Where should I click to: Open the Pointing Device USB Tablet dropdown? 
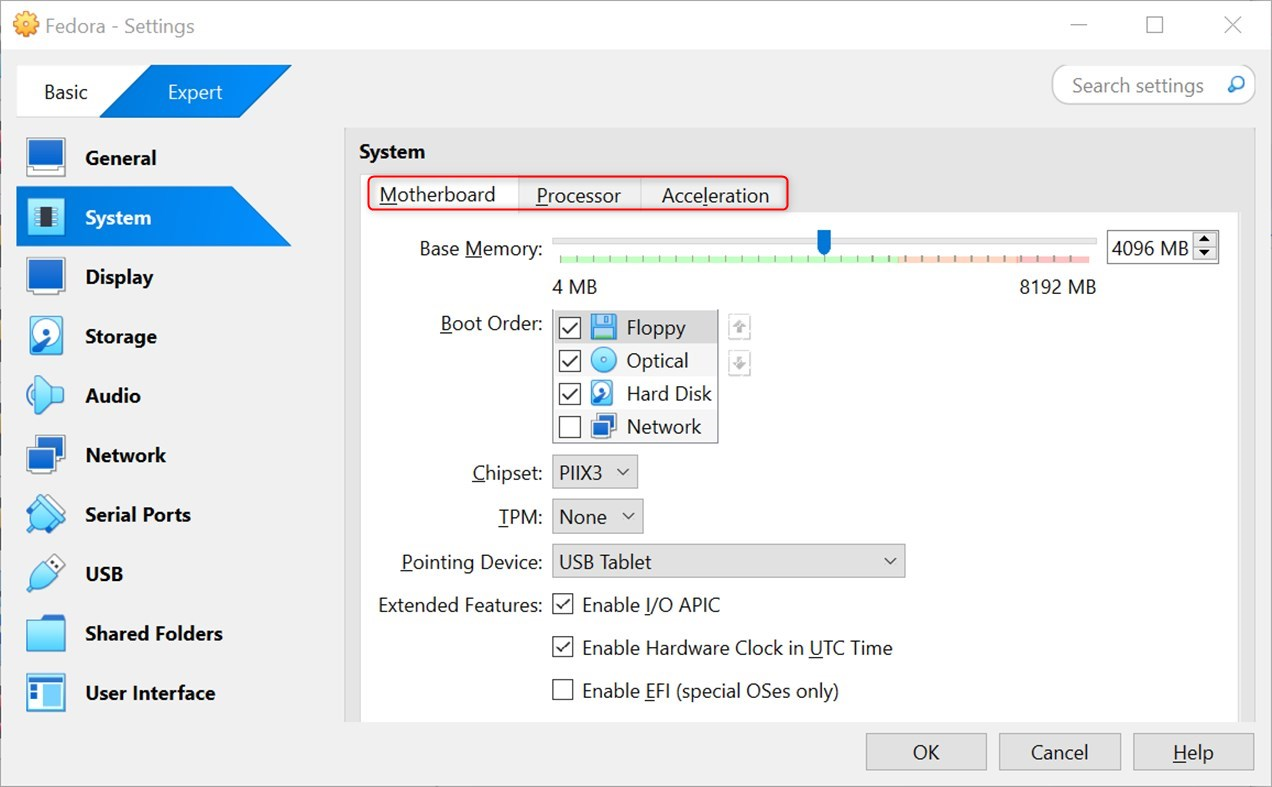click(x=728, y=561)
